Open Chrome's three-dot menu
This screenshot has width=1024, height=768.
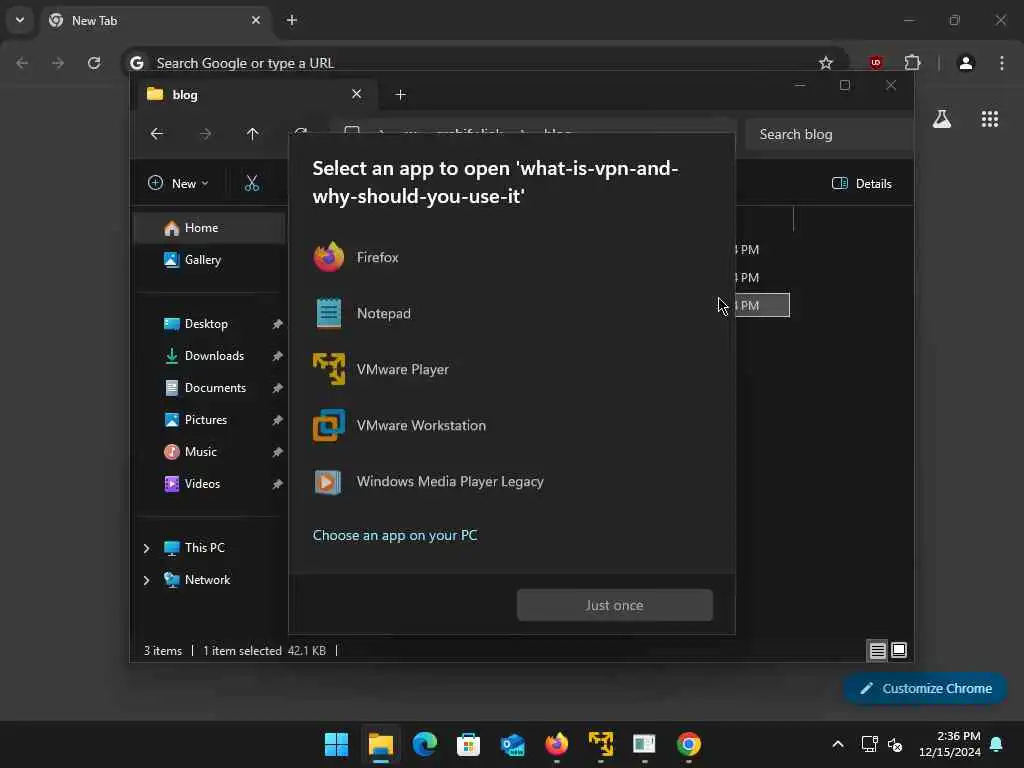1002,63
